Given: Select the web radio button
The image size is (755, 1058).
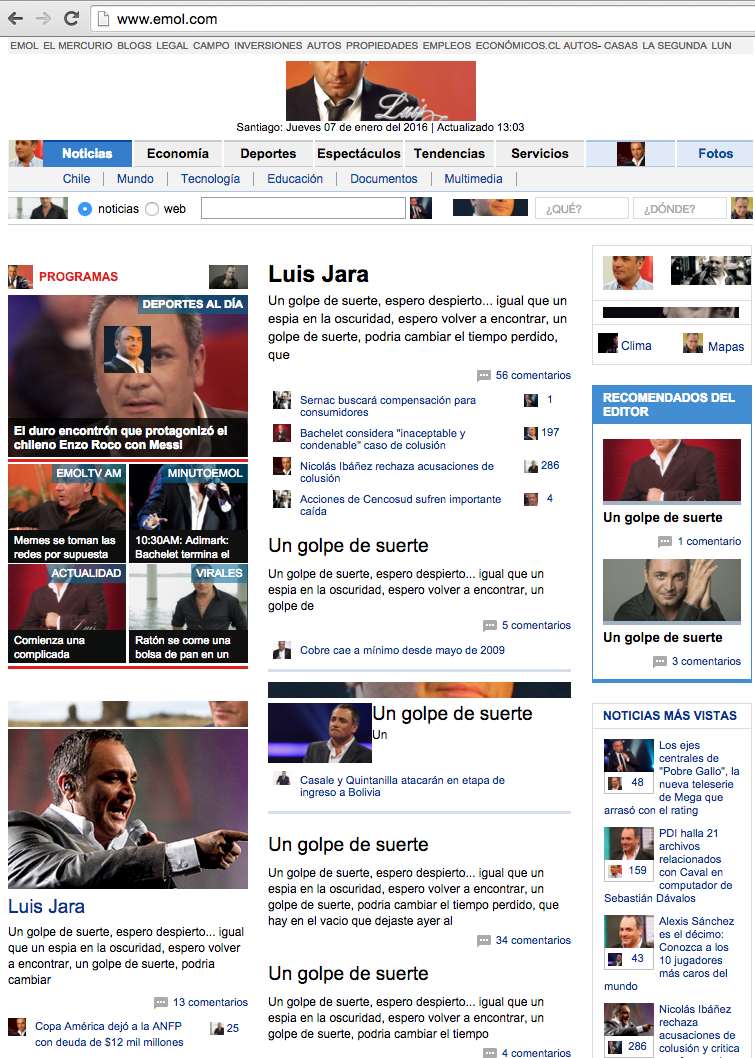Looking at the screenshot, I should point(152,209).
